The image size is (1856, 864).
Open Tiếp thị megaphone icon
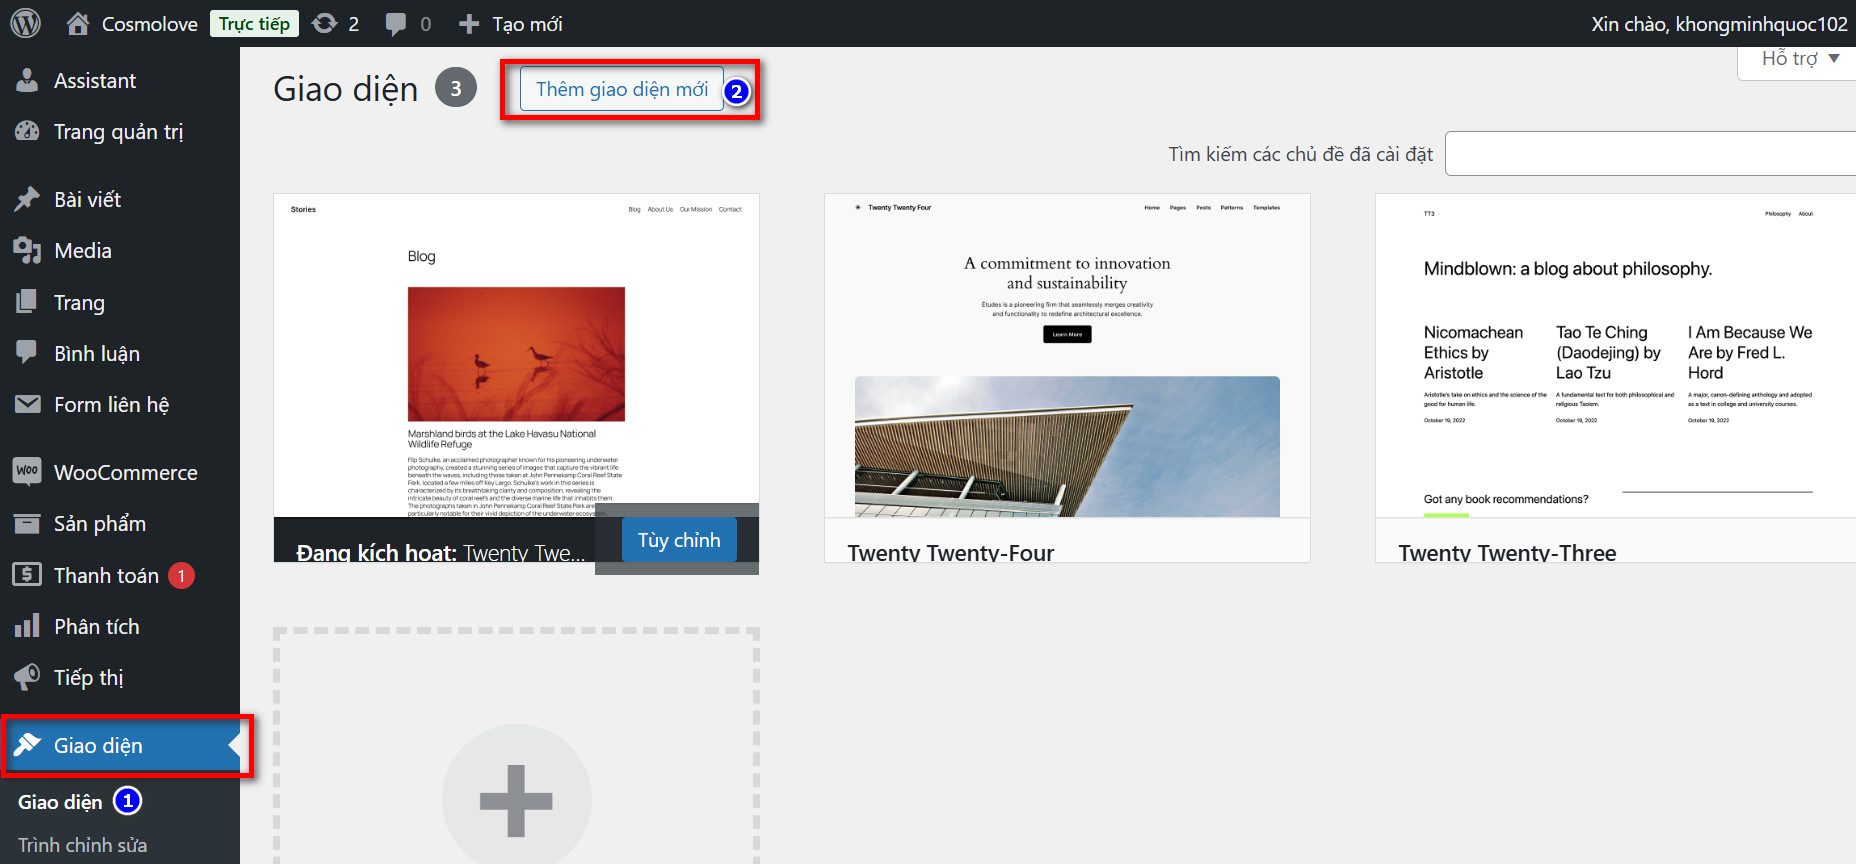(27, 677)
